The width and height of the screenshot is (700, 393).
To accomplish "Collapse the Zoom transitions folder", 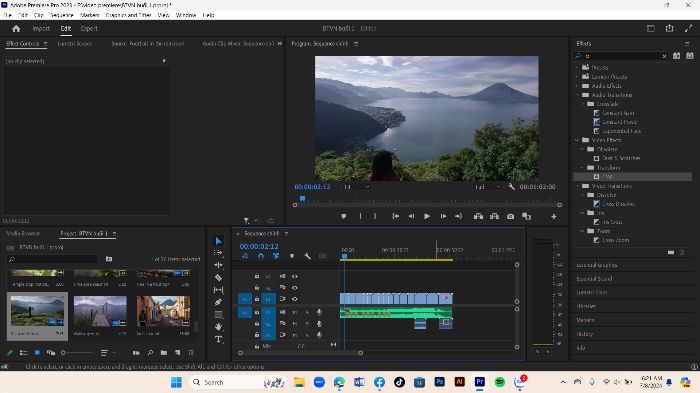I will click(x=582, y=231).
